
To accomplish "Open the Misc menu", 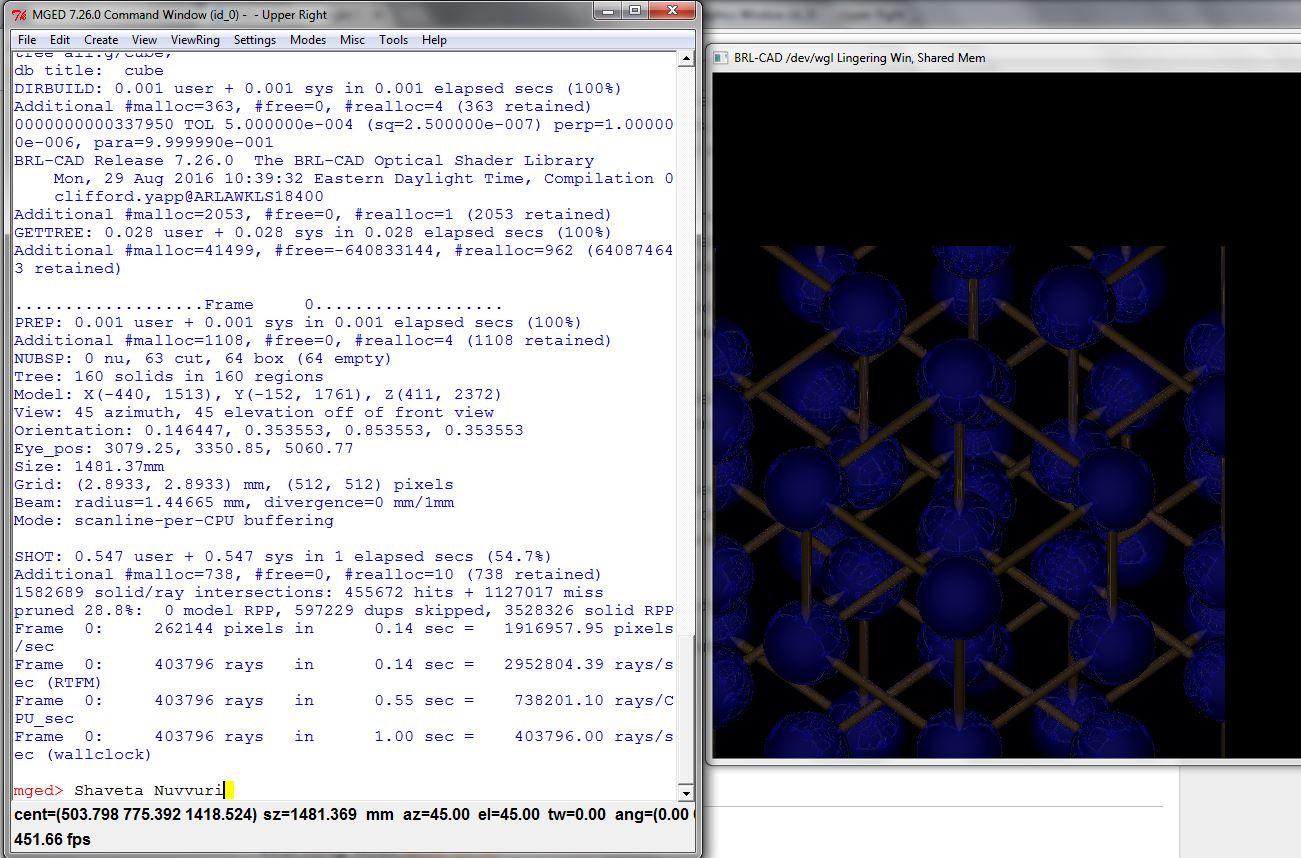I will click(352, 40).
